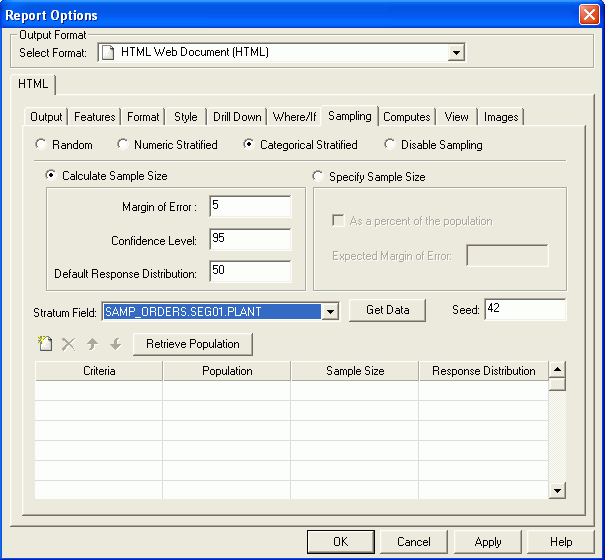Switch to the Output tab
The height and width of the screenshot is (560, 605).
46,117
